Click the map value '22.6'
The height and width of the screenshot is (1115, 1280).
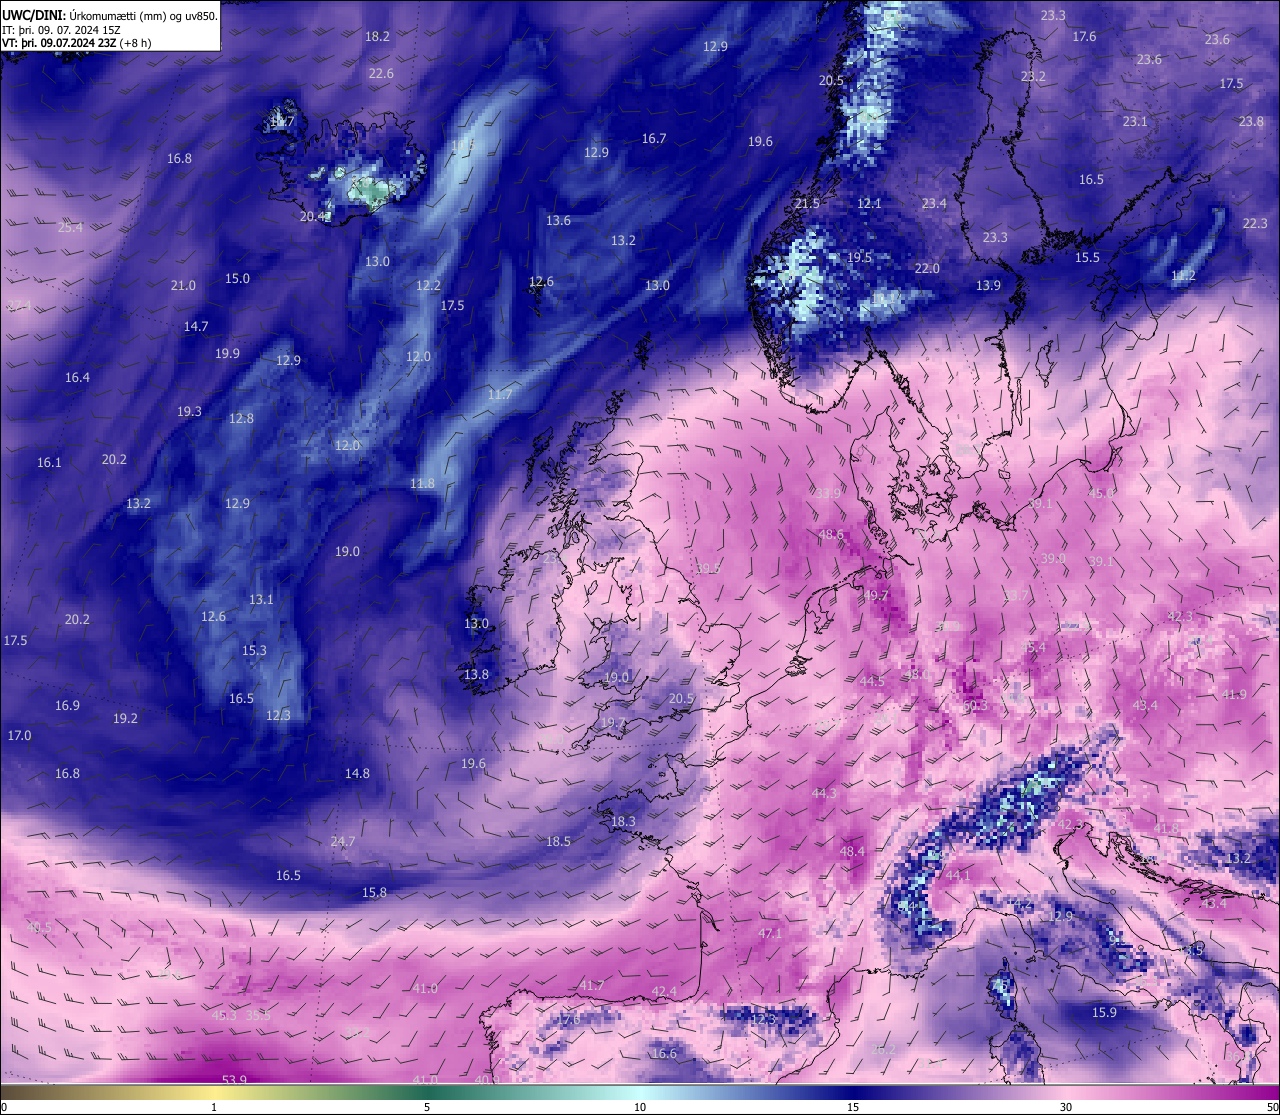pos(381,73)
